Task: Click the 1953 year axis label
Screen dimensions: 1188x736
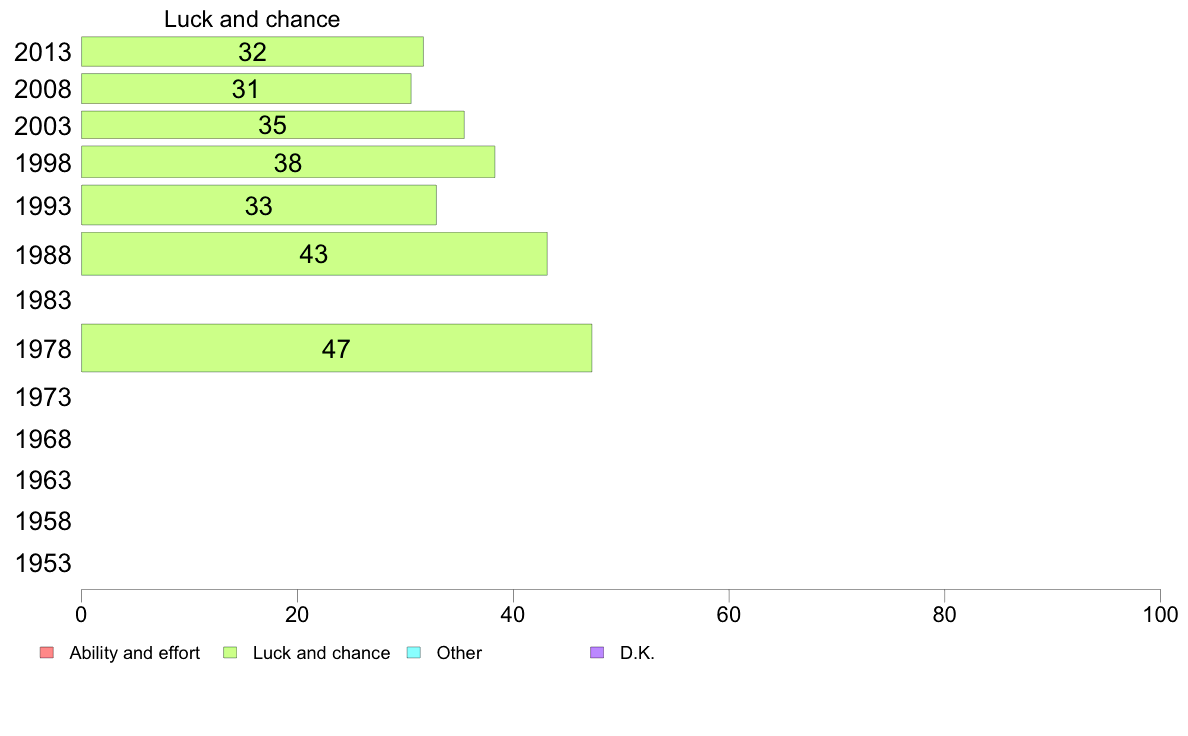Action: tap(43, 563)
